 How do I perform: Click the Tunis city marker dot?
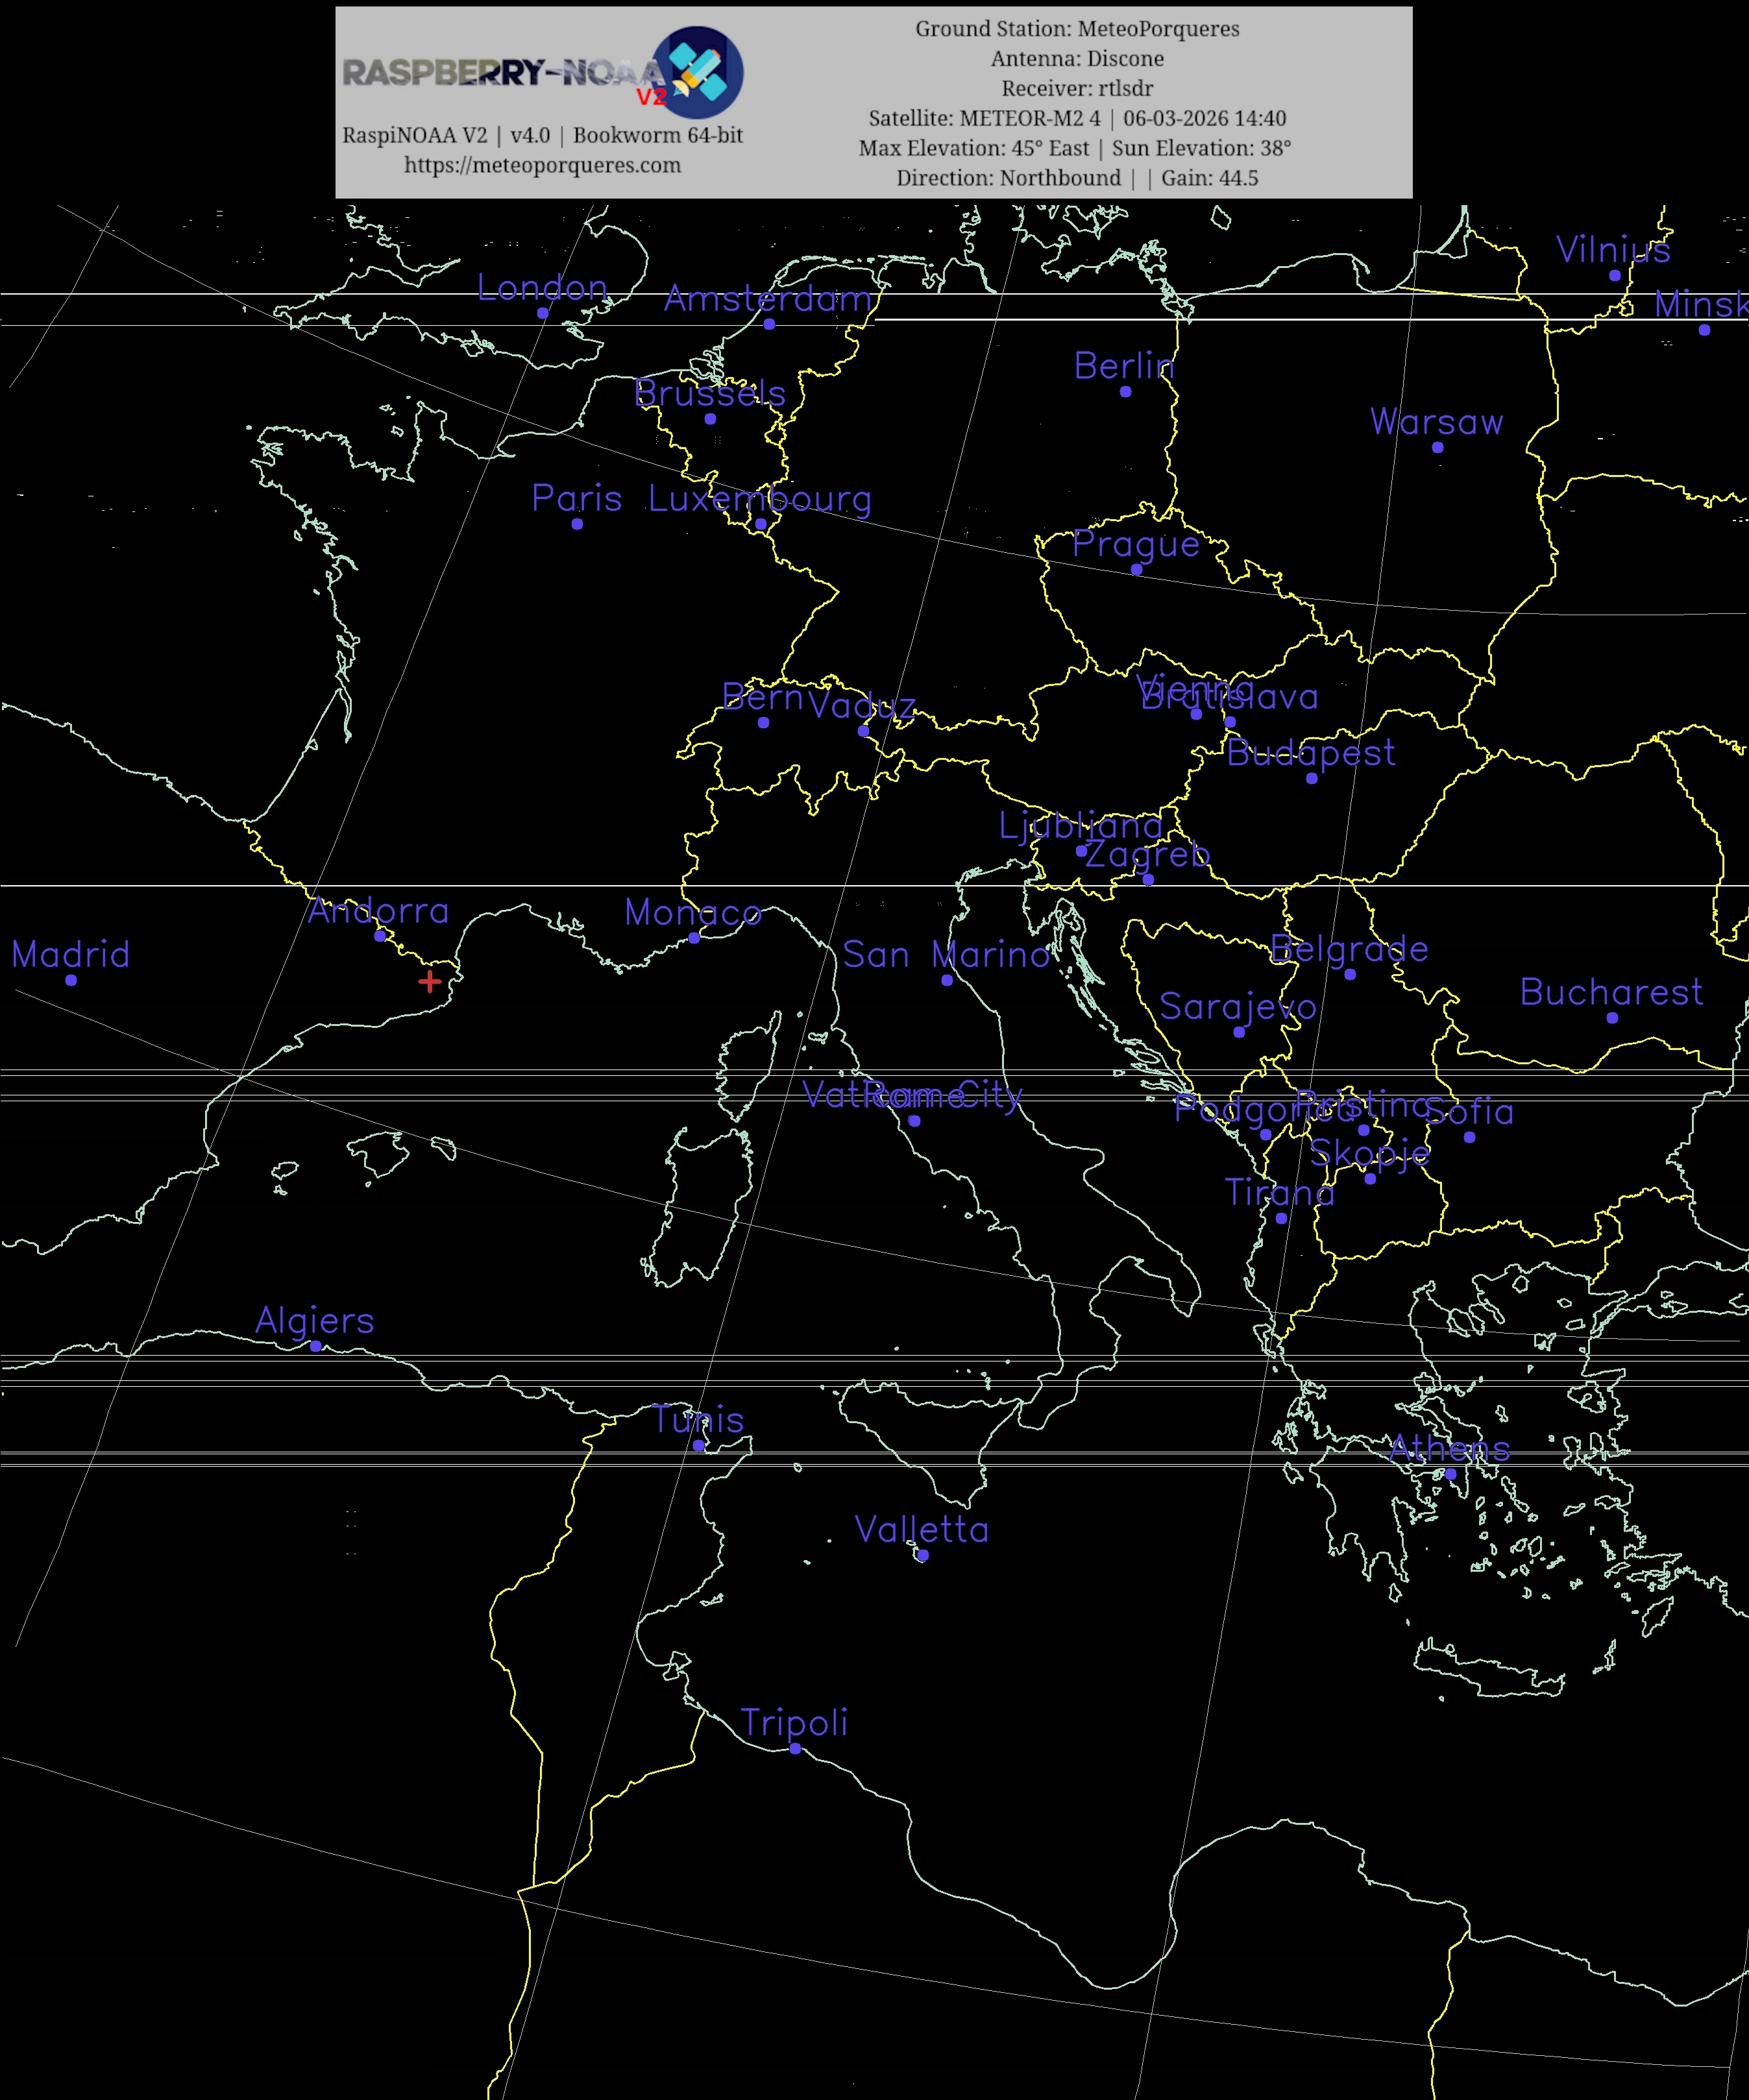(699, 1445)
